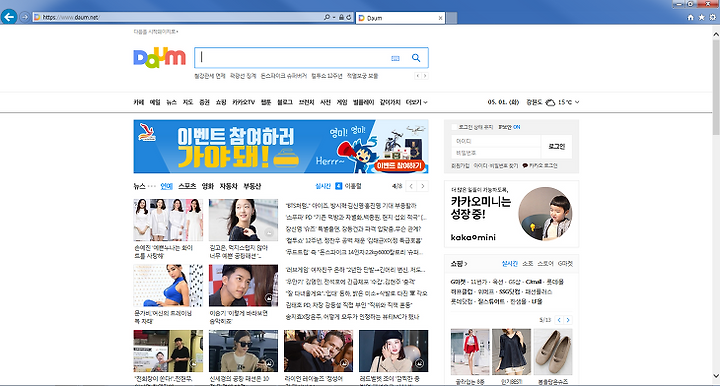Click the browser Back arrow button
Screen dimensions: 720x386
click(9, 17)
